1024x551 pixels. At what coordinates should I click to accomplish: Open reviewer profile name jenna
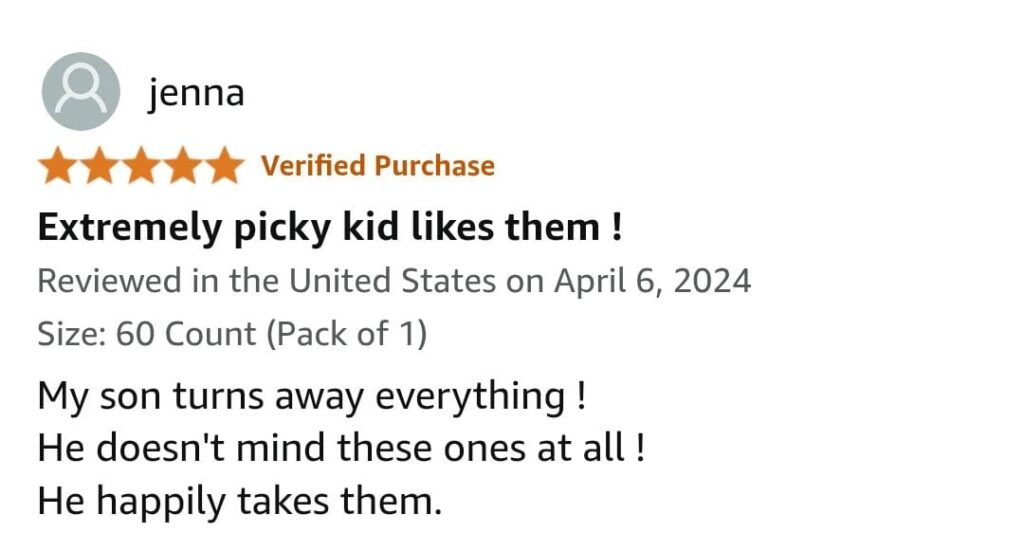point(196,93)
